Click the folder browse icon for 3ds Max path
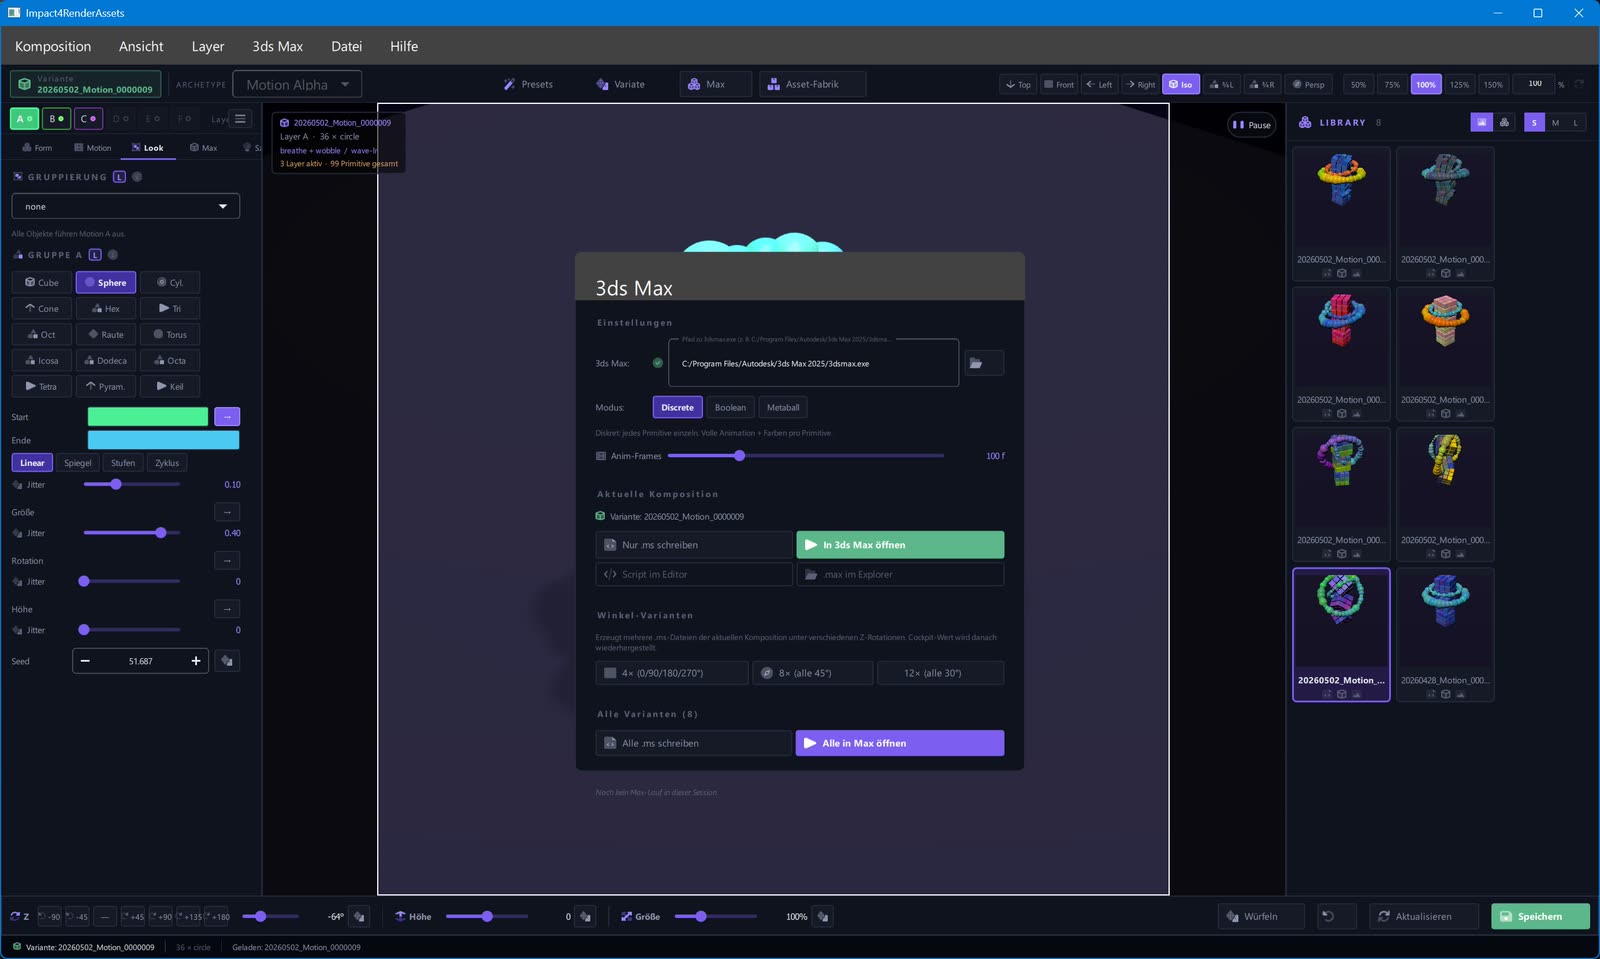 [x=983, y=363]
